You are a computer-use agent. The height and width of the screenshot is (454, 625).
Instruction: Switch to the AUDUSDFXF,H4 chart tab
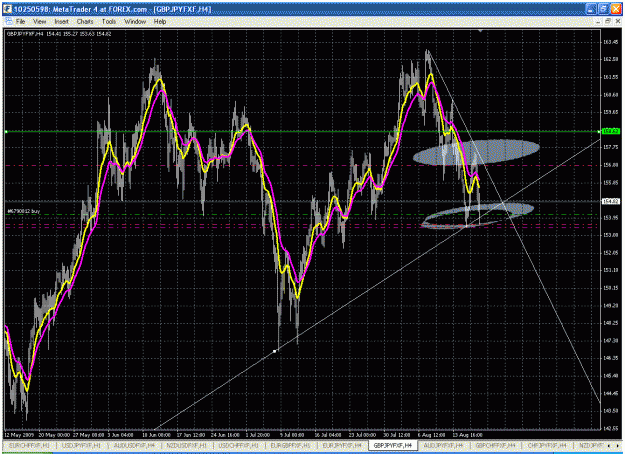tap(134, 445)
